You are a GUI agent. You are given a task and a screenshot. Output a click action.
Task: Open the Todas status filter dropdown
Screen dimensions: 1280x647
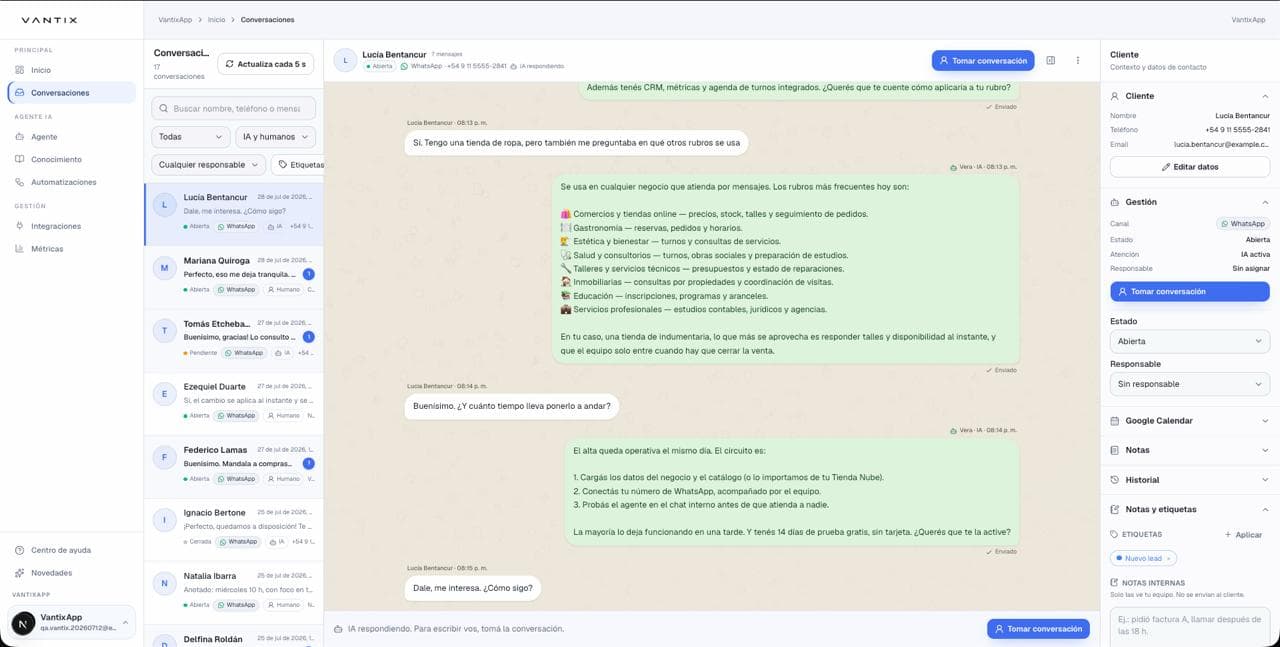coord(191,137)
